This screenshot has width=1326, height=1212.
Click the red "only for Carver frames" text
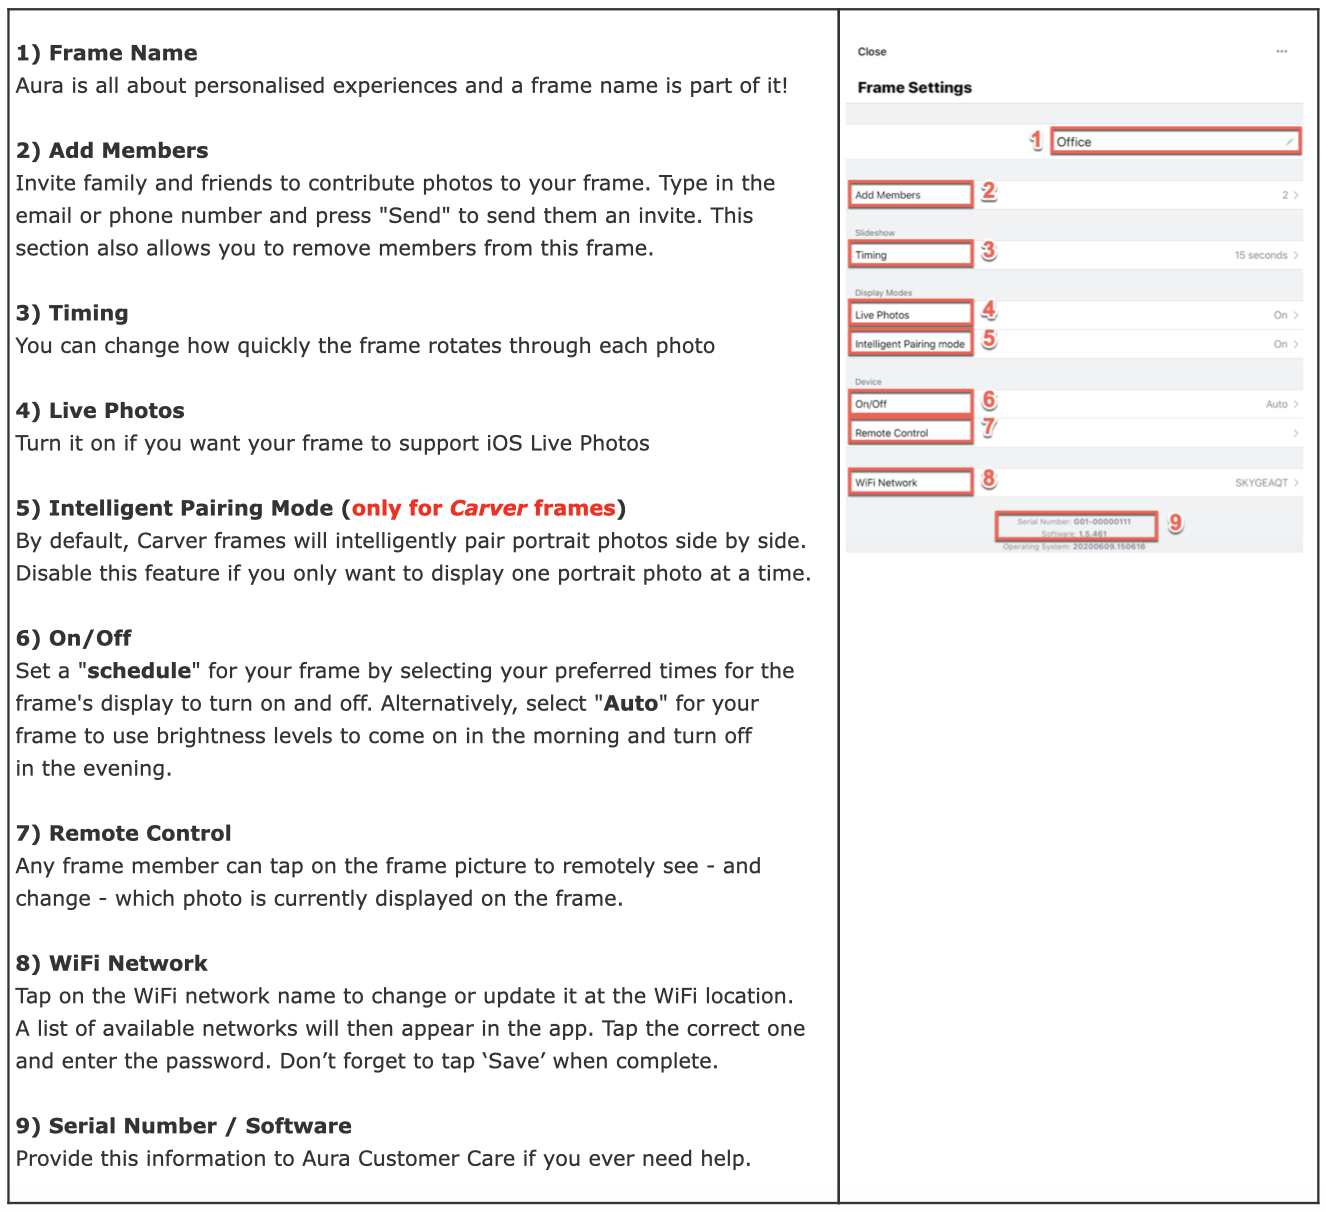coord(484,509)
